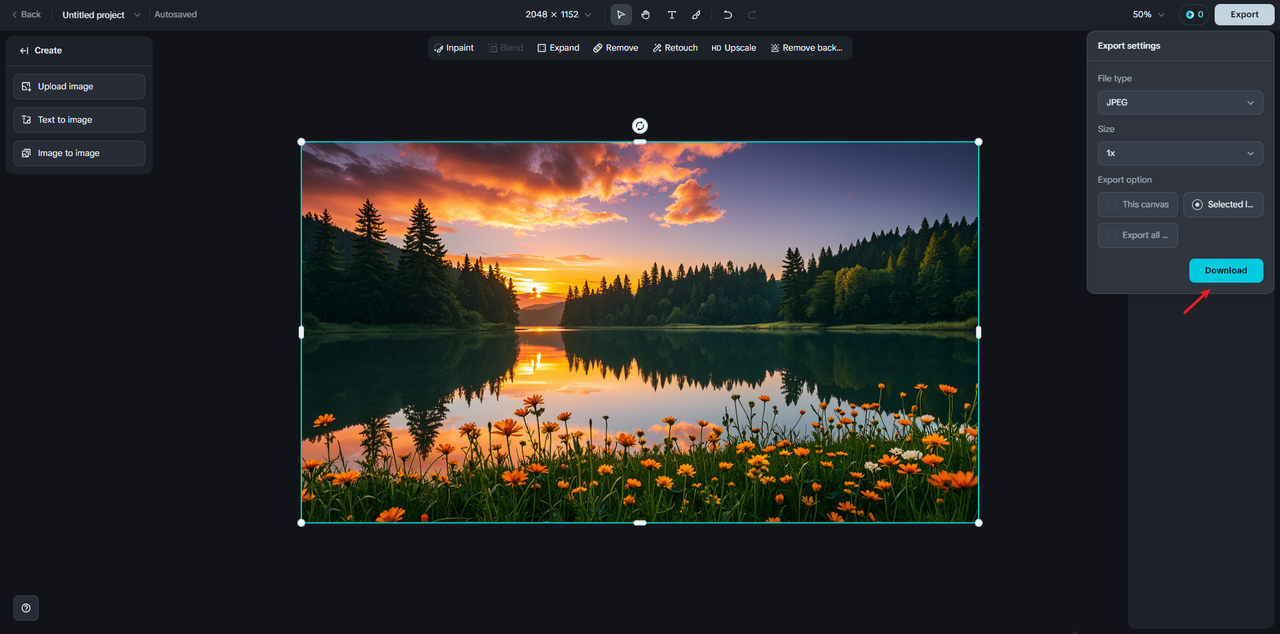Select the Export all option

point(1138,235)
